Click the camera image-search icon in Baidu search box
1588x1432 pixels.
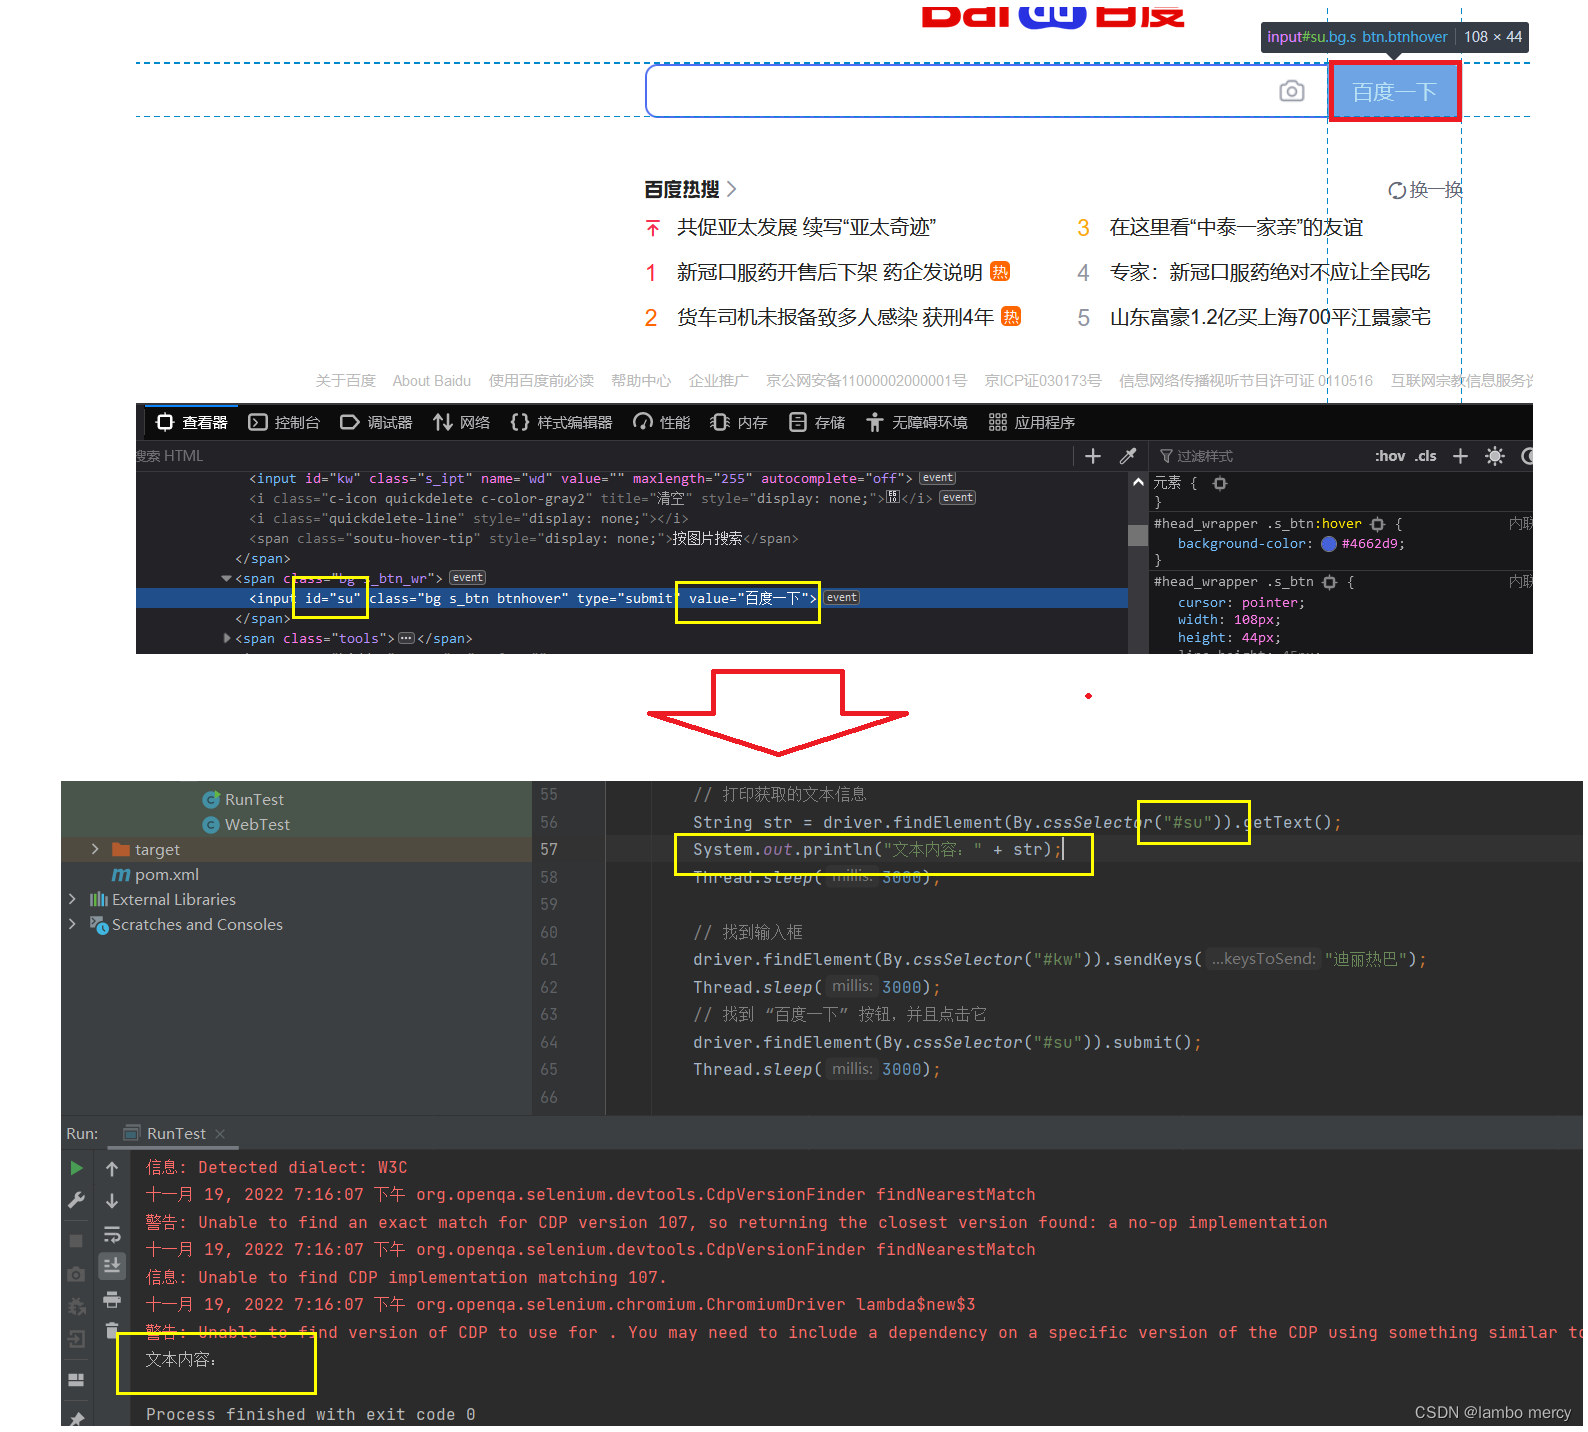(x=1291, y=91)
